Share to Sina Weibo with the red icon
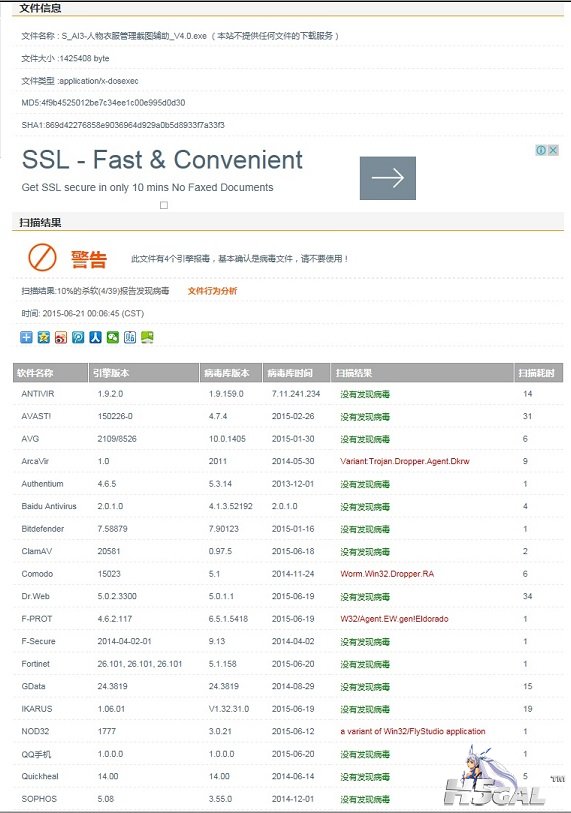 61,338
